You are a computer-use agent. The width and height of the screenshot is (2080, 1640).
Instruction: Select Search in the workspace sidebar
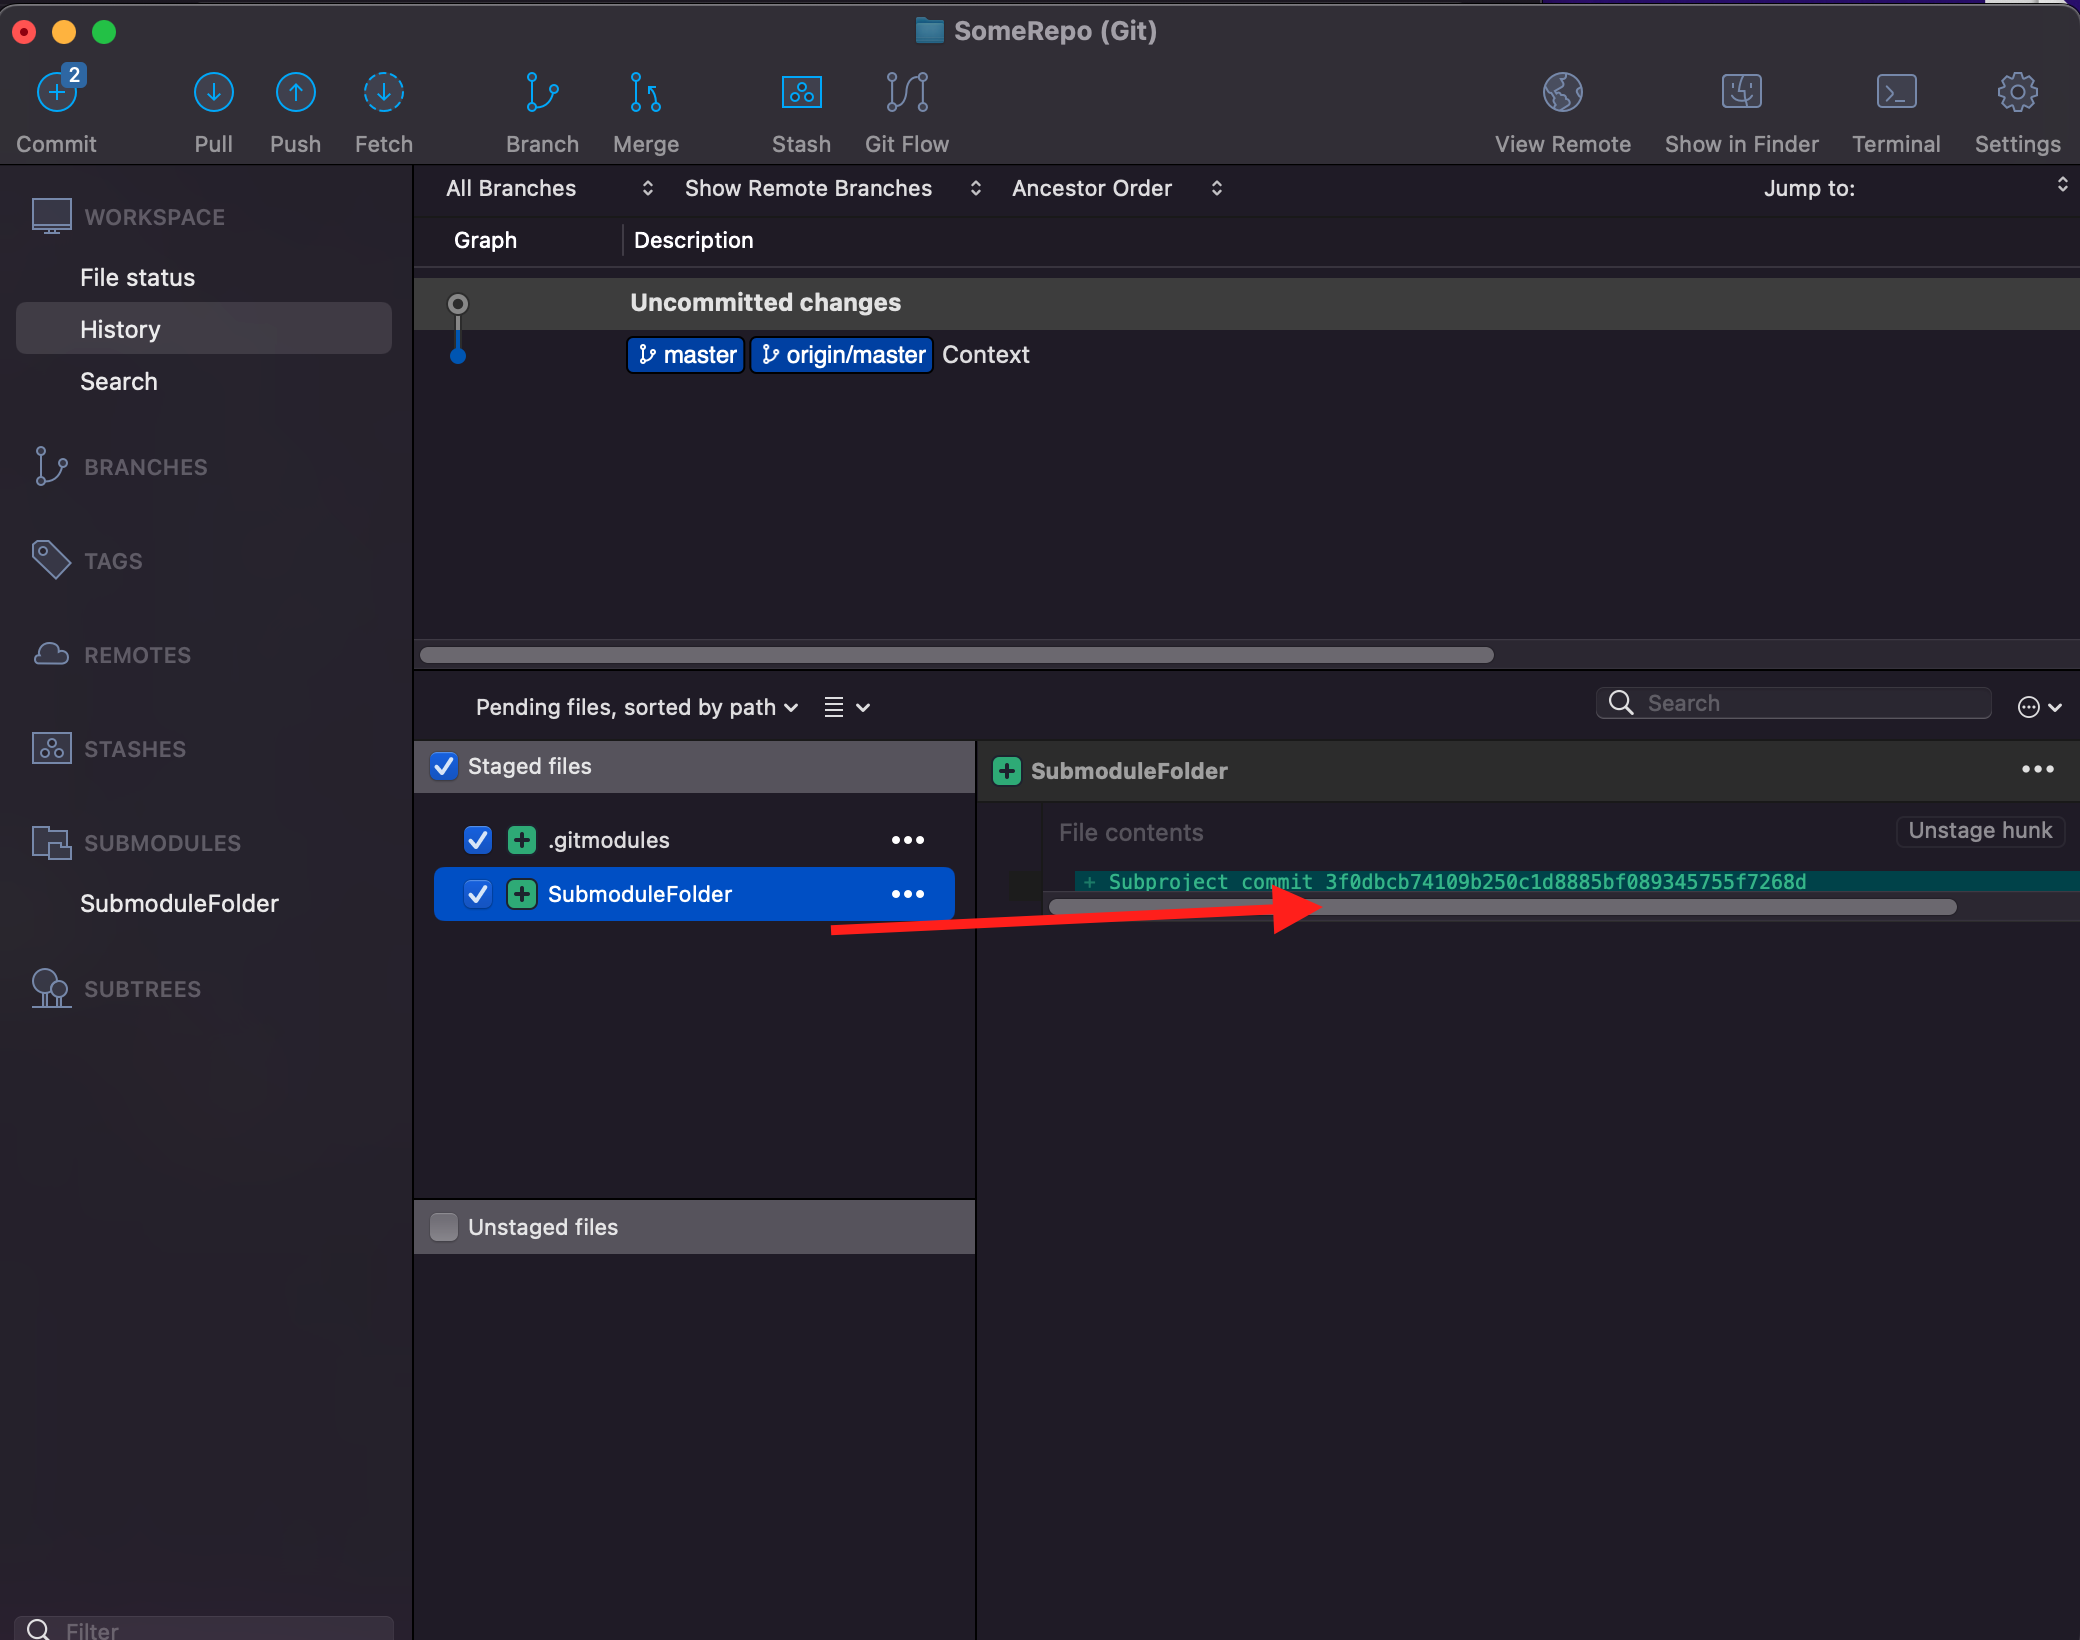[x=118, y=381]
